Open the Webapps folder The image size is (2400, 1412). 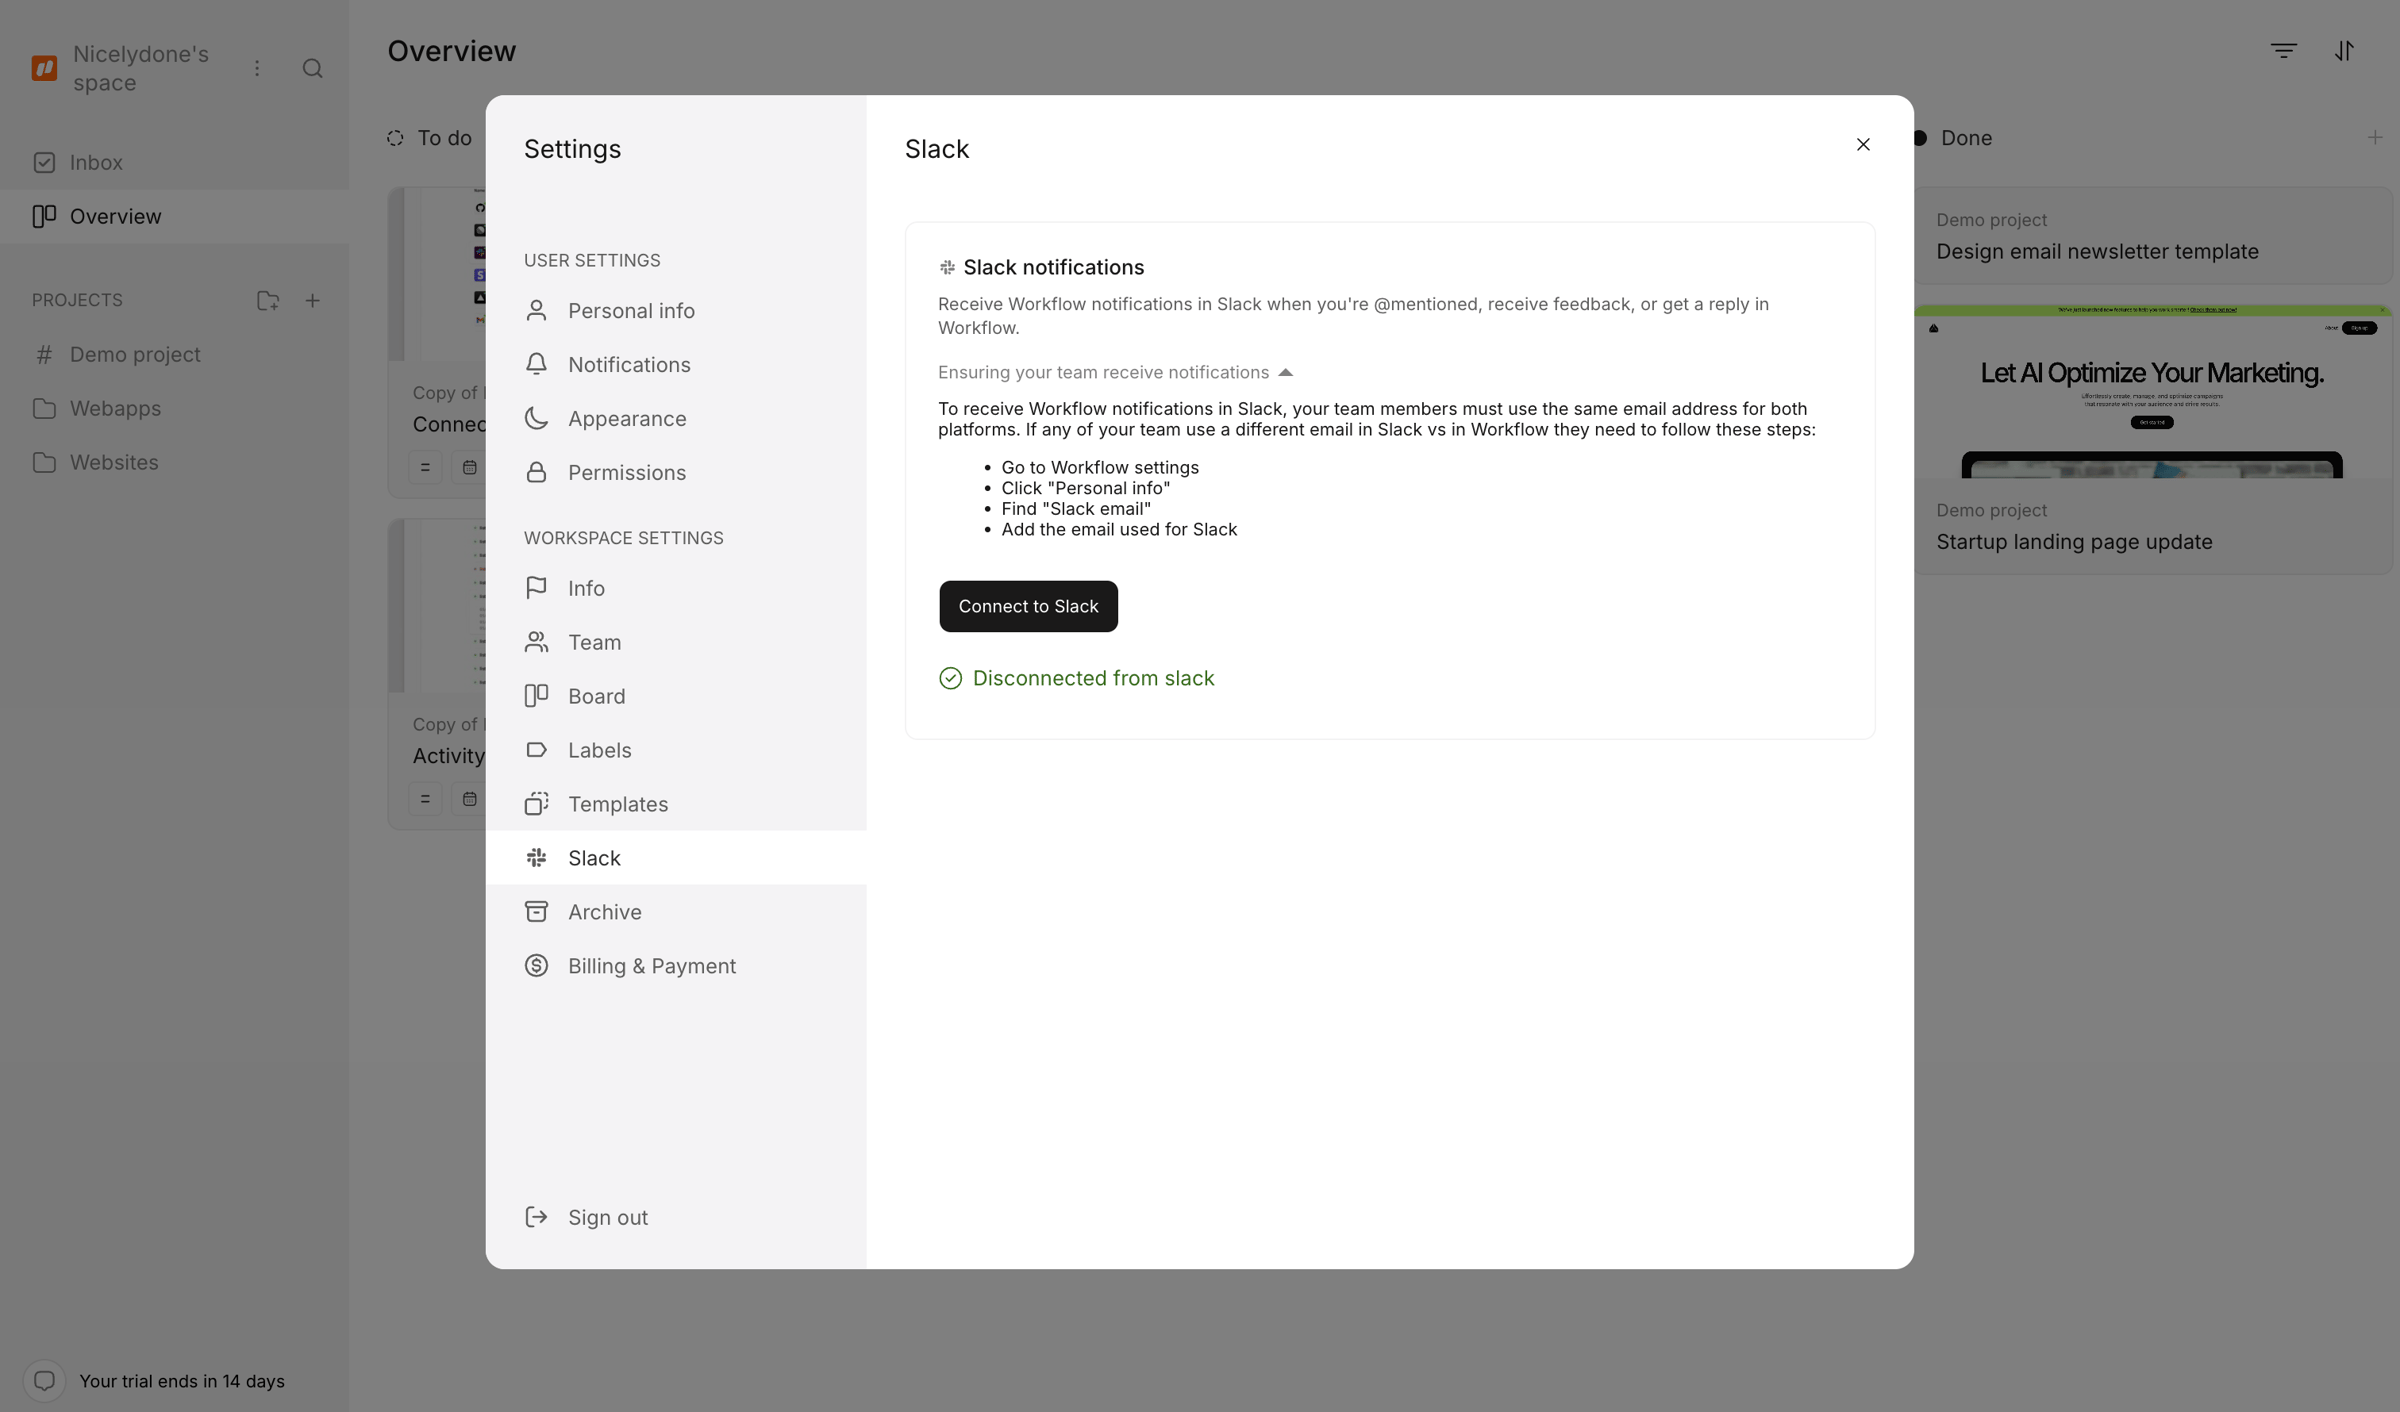tap(175, 409)
